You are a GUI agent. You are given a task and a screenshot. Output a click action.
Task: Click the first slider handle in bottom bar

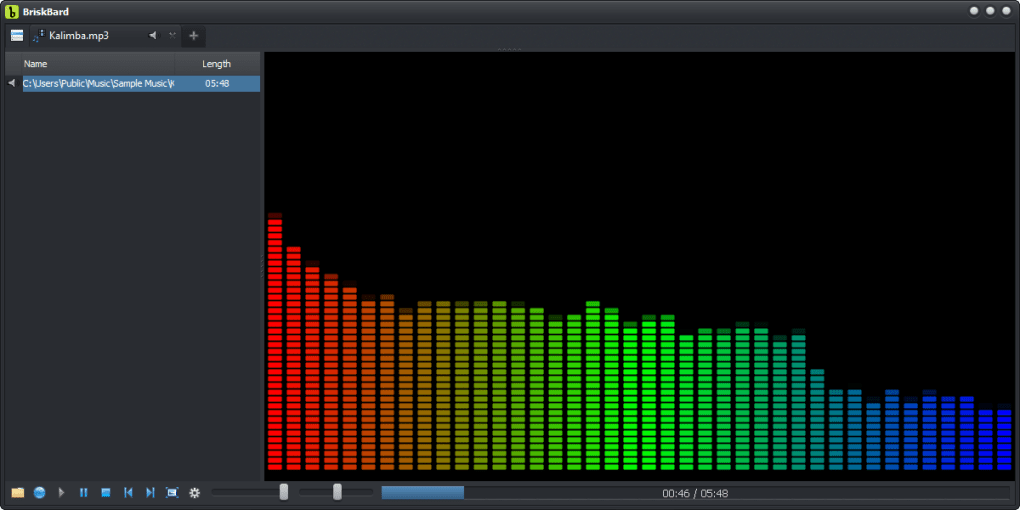284,492
